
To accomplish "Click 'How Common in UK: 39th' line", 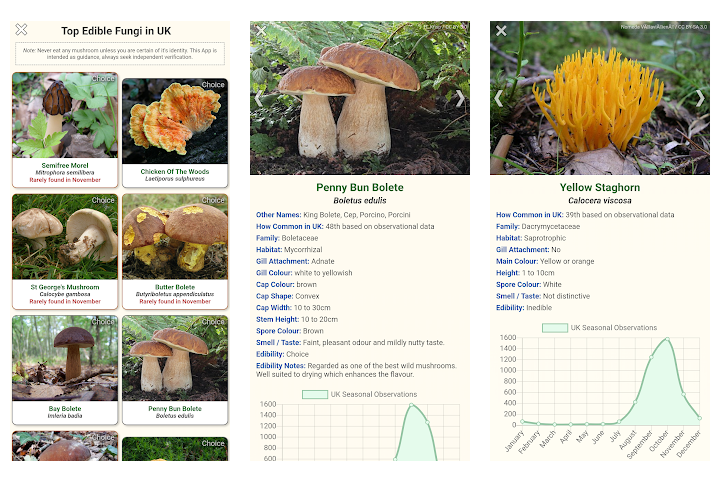I will (585, 215).
